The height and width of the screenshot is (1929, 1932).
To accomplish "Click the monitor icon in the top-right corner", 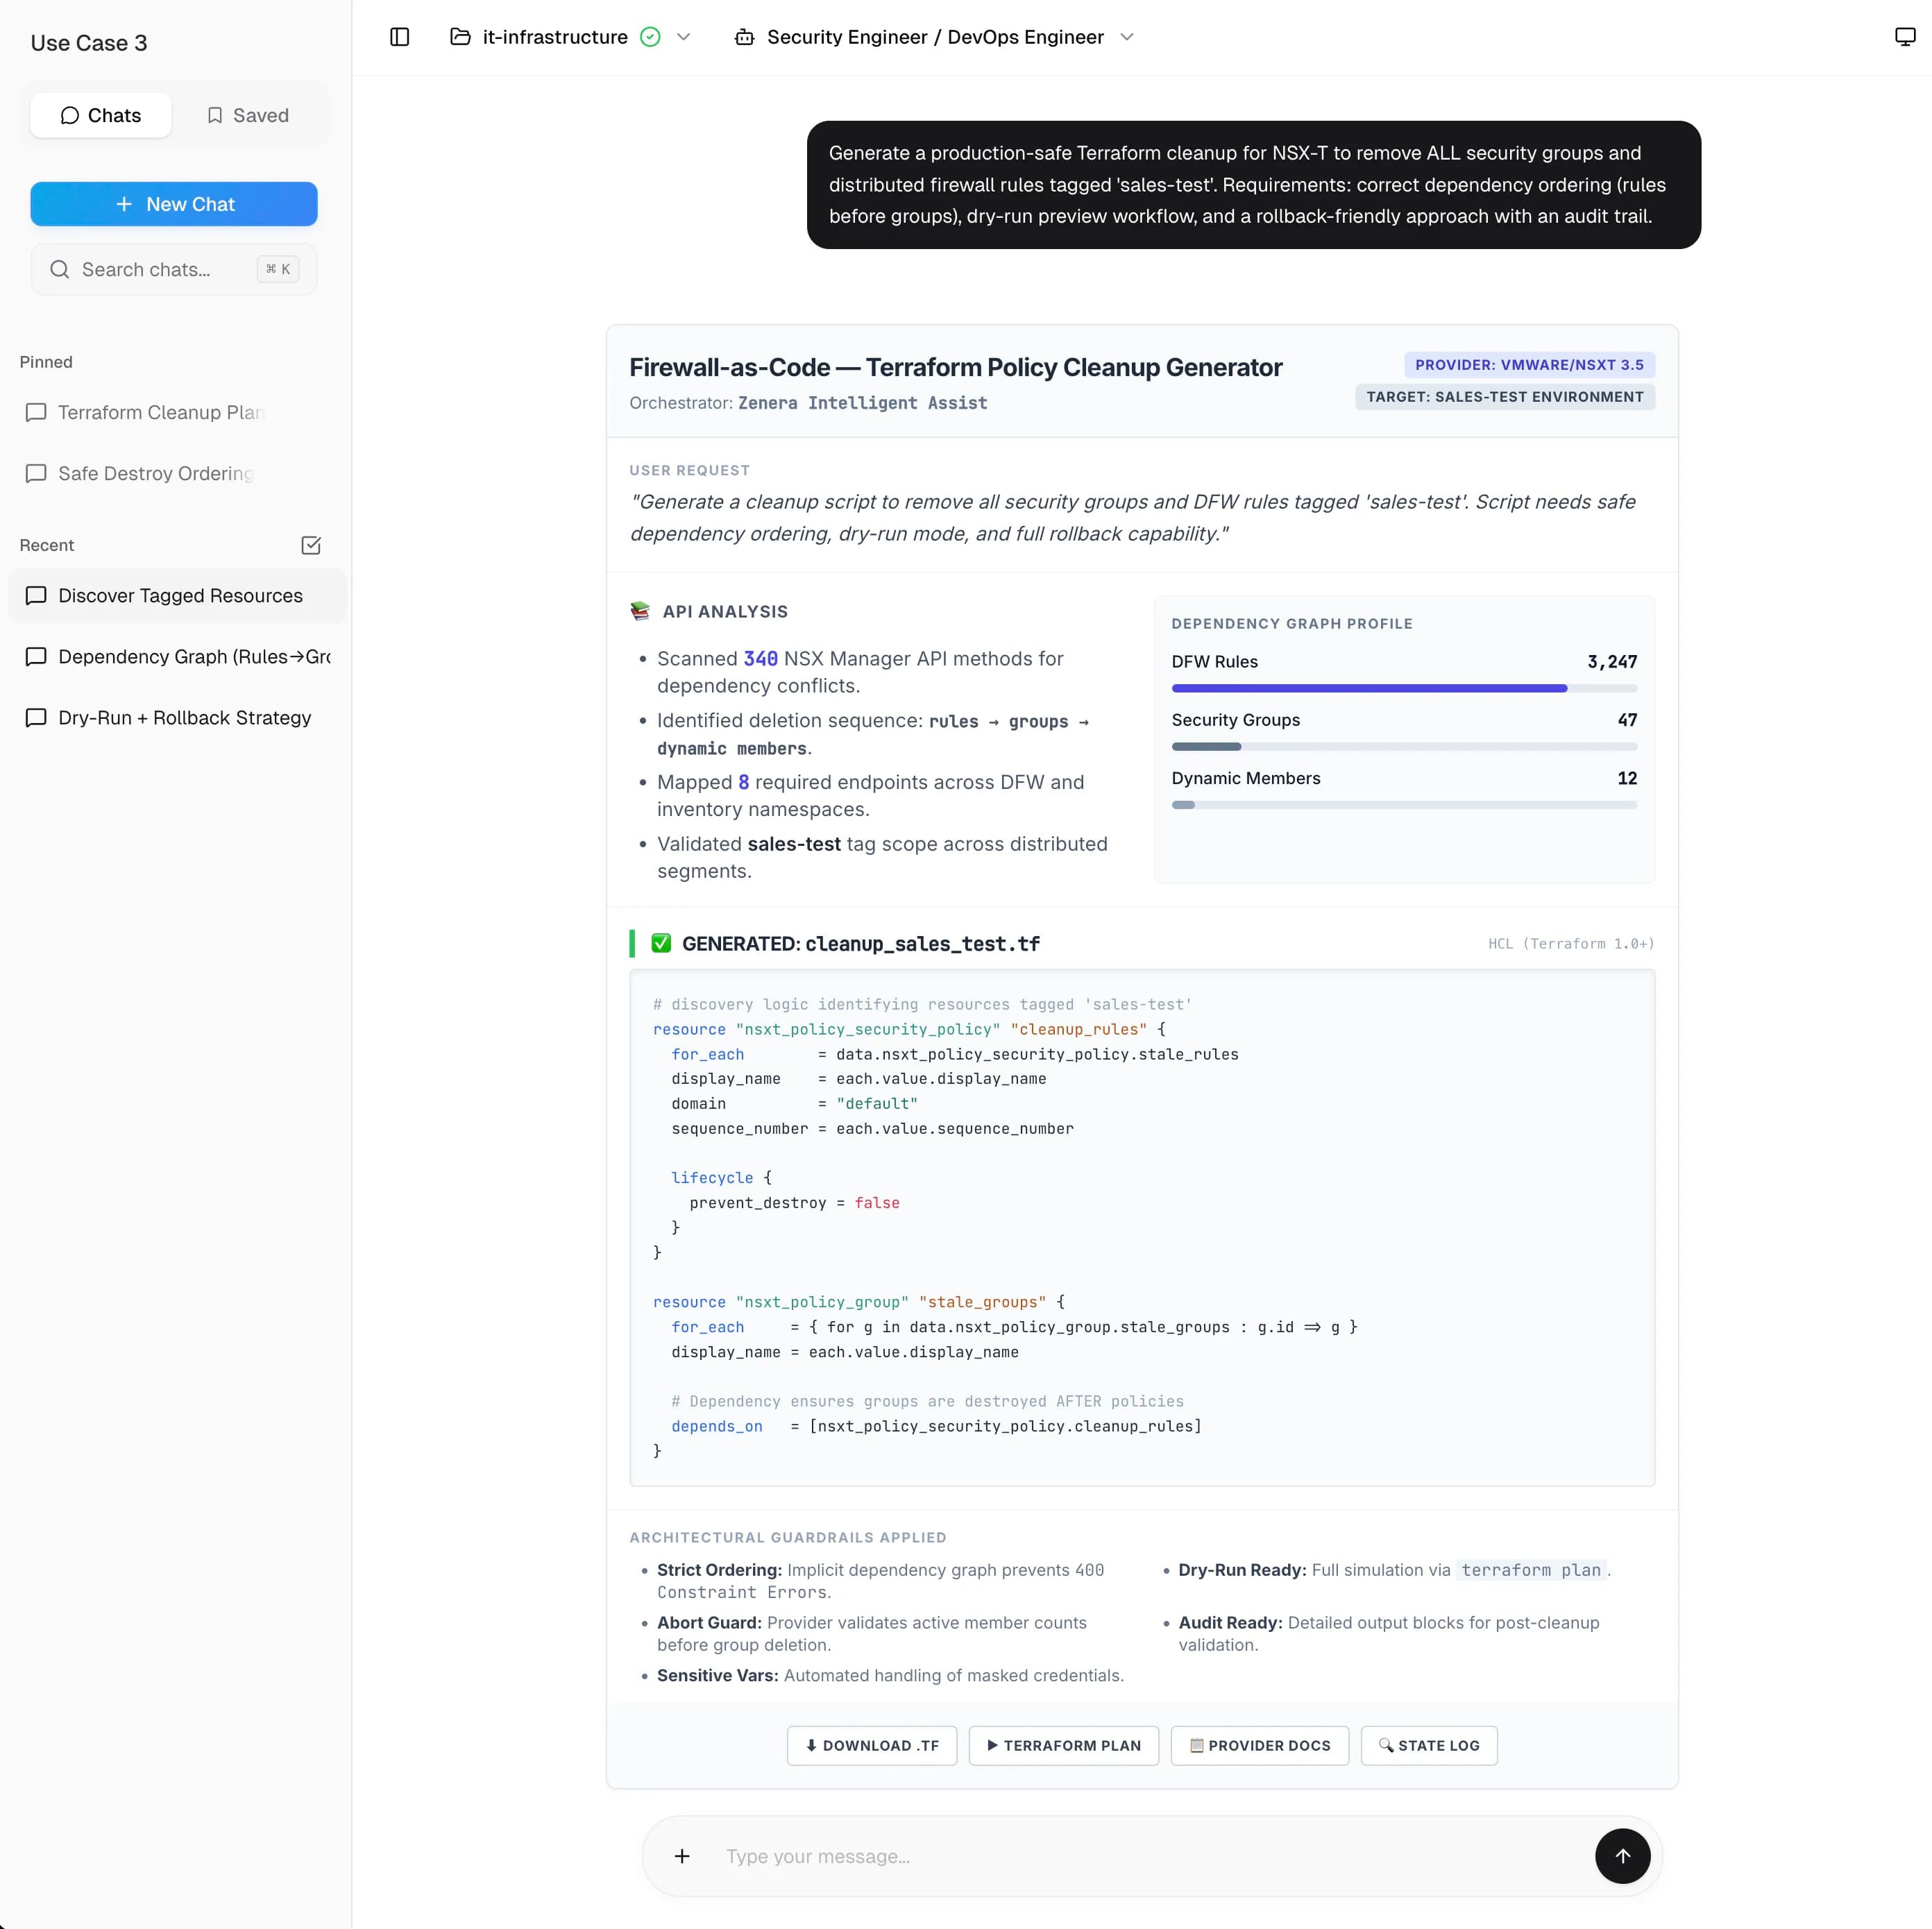I will tap(1904, 36).
